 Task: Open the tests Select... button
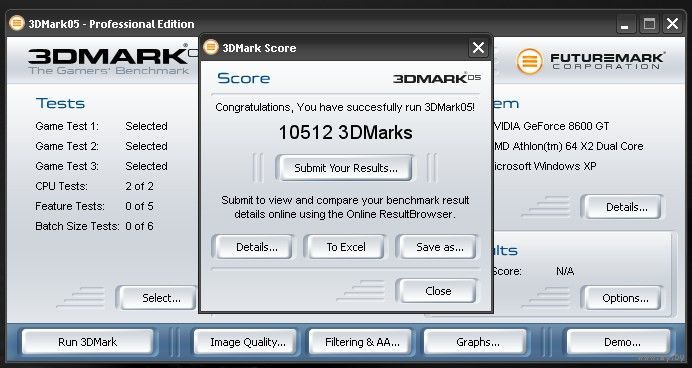click(x=161, y=298)
